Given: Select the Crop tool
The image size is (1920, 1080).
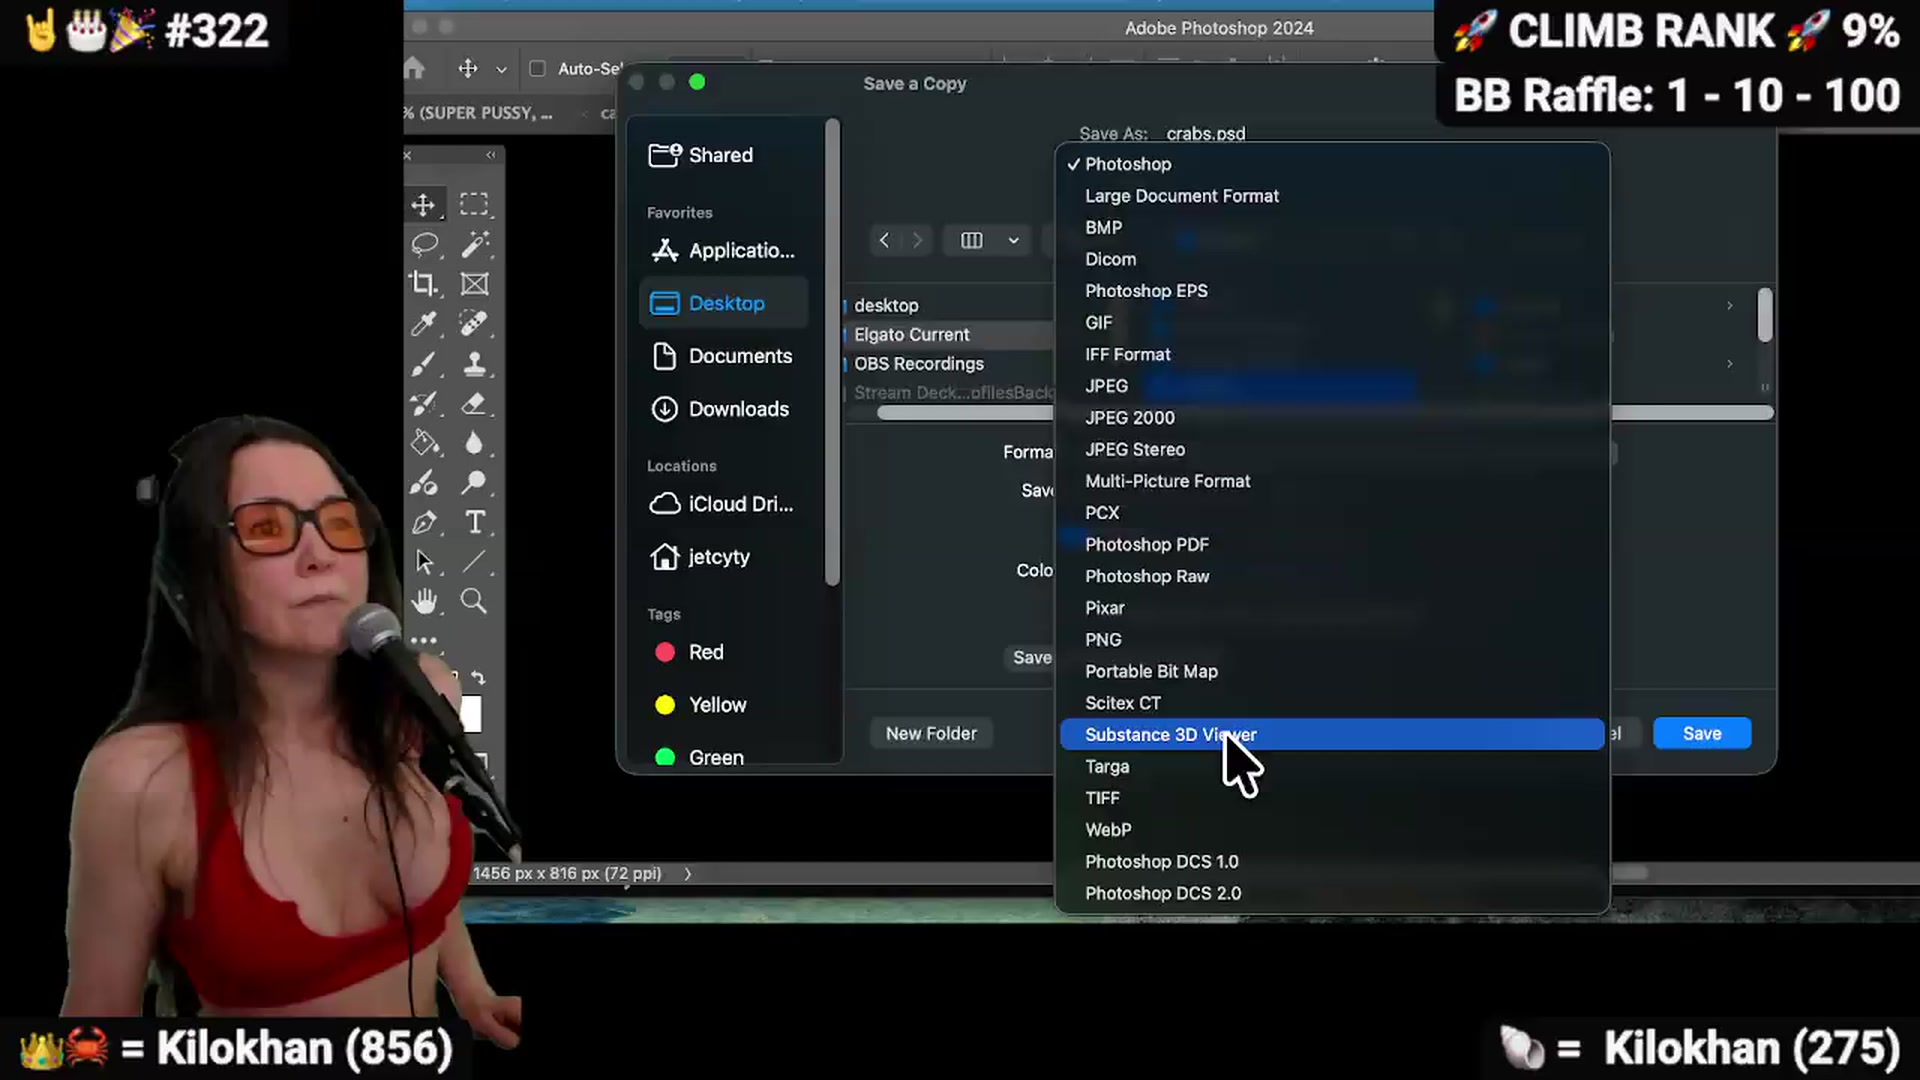Looking at the screenshot, I should [x=424, y=284].
